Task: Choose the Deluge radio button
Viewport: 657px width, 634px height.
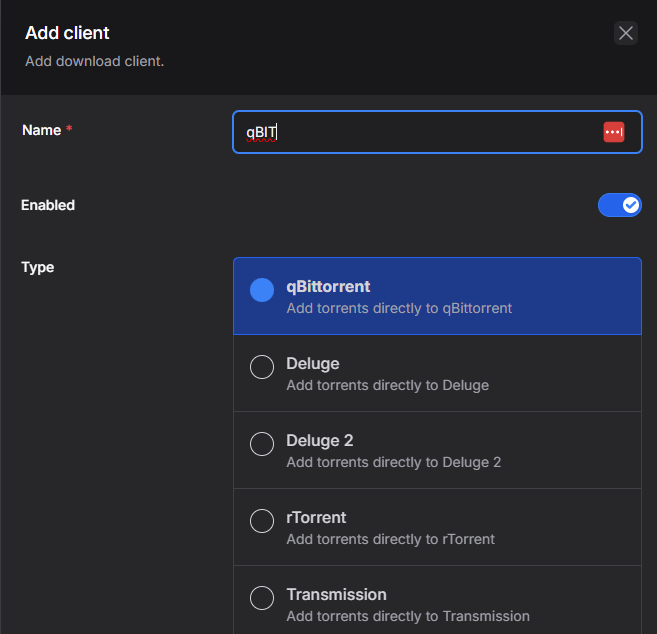Action: pyautogui.click(x=262, y=367)
